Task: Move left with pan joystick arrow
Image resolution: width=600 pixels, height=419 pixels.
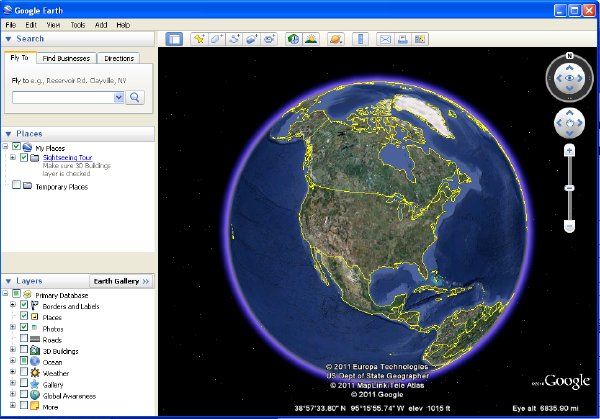Action: pyautogui.click(x=559, y=123)
